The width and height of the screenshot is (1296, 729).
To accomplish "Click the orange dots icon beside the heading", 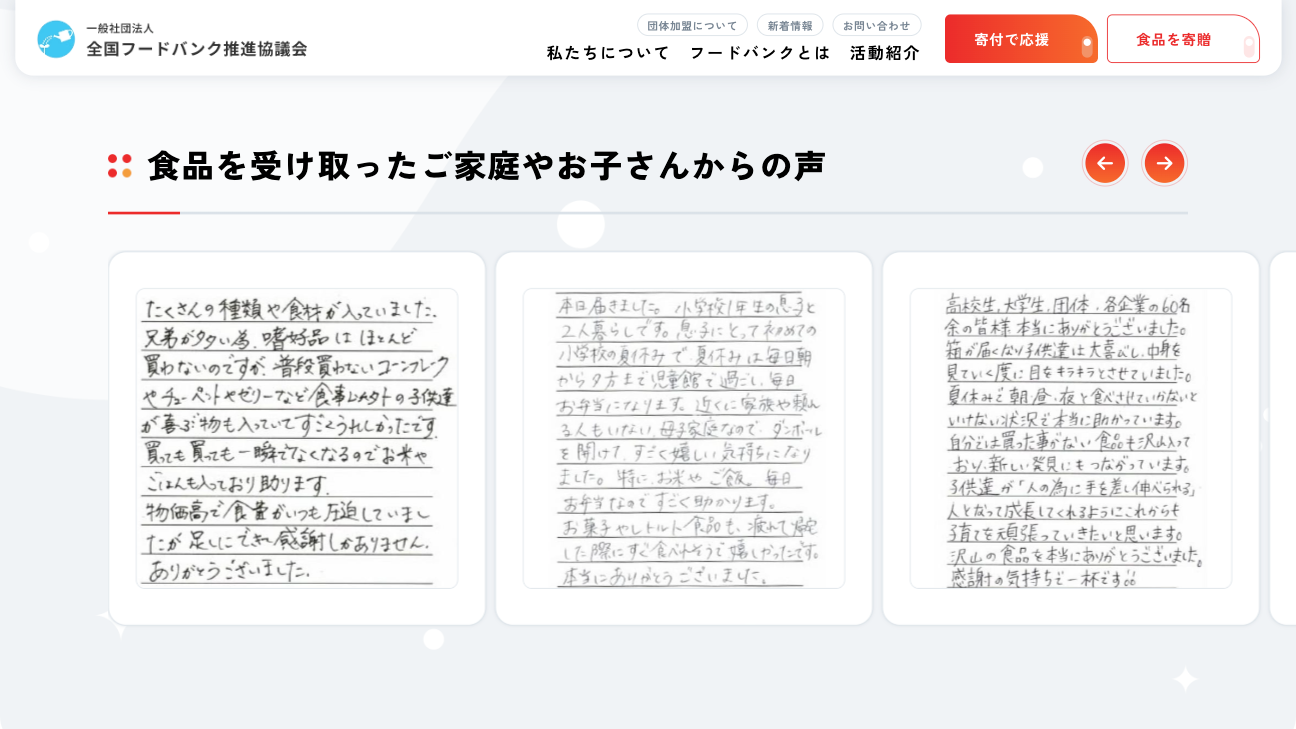I will 118,163.
